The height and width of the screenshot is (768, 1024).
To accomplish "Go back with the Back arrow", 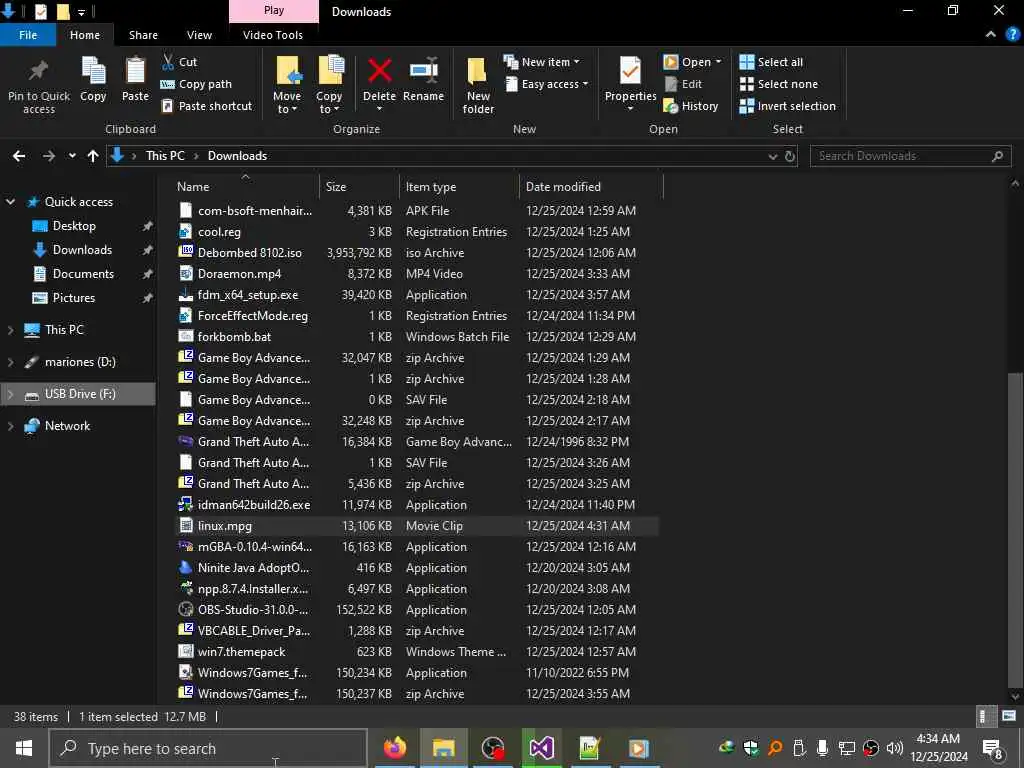I will click(x=19, y=156).
